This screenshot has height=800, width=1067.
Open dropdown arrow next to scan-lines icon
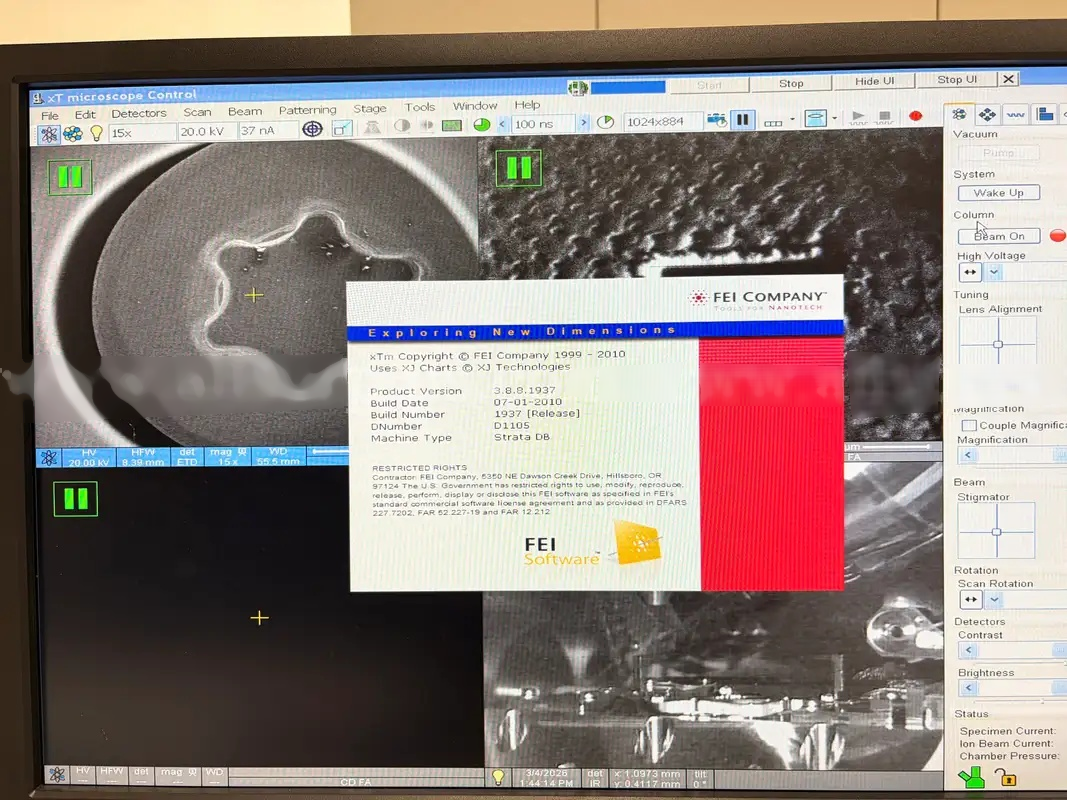tap(792, 119)
